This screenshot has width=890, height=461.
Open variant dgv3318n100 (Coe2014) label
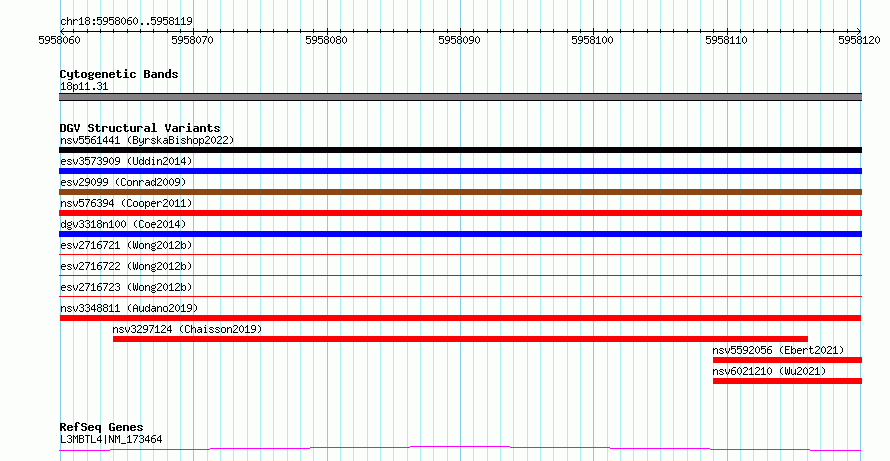pyautogui.click(x=123, y=224)
